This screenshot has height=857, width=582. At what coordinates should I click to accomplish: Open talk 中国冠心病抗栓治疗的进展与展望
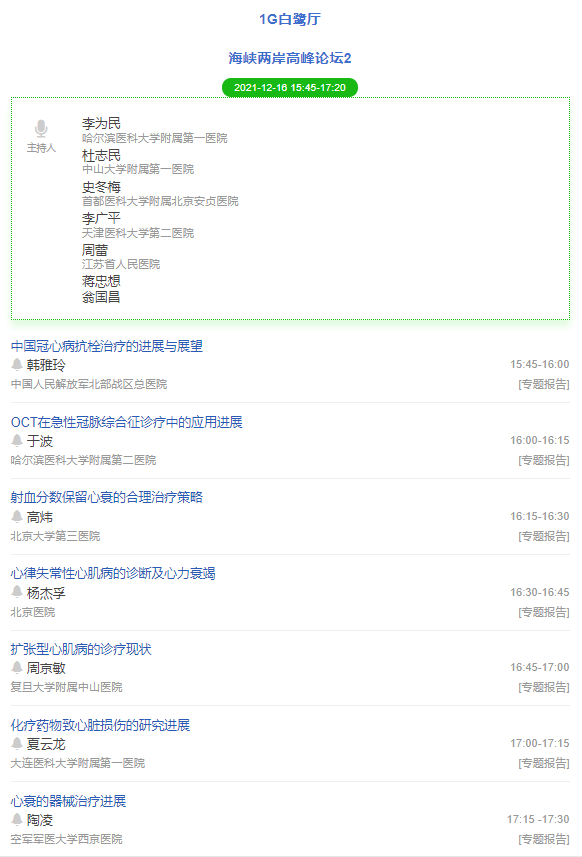[x=107, y=346]
